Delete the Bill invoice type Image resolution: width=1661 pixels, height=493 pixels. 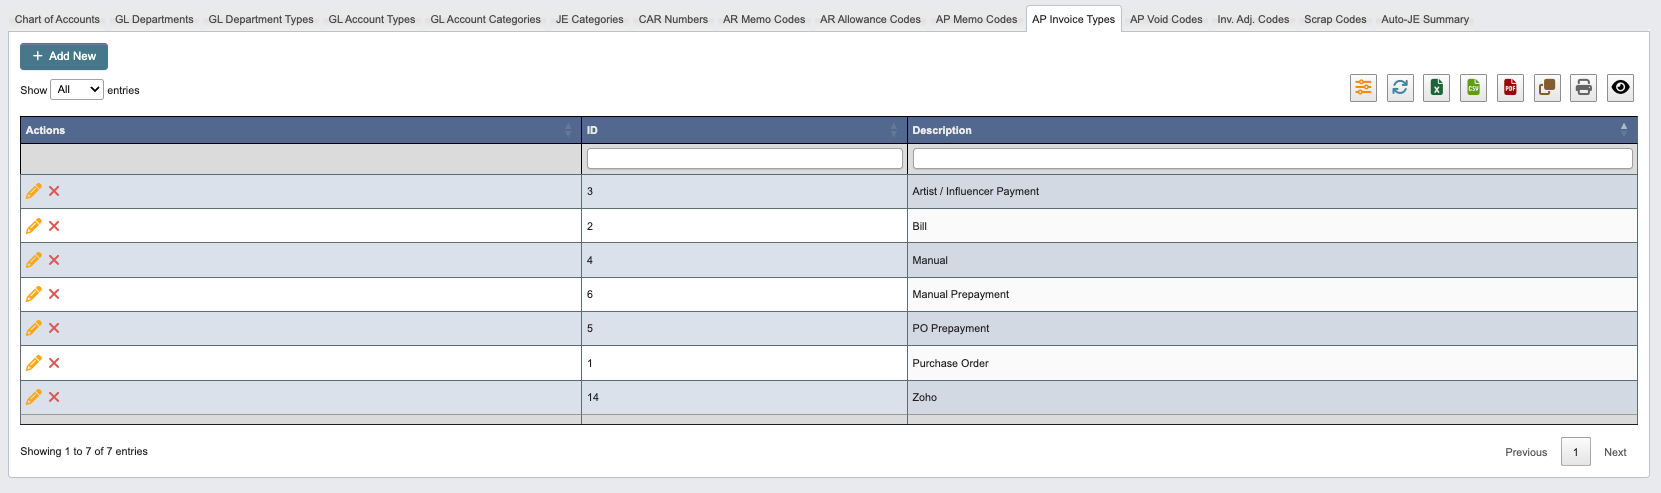[x=54, y=226]
